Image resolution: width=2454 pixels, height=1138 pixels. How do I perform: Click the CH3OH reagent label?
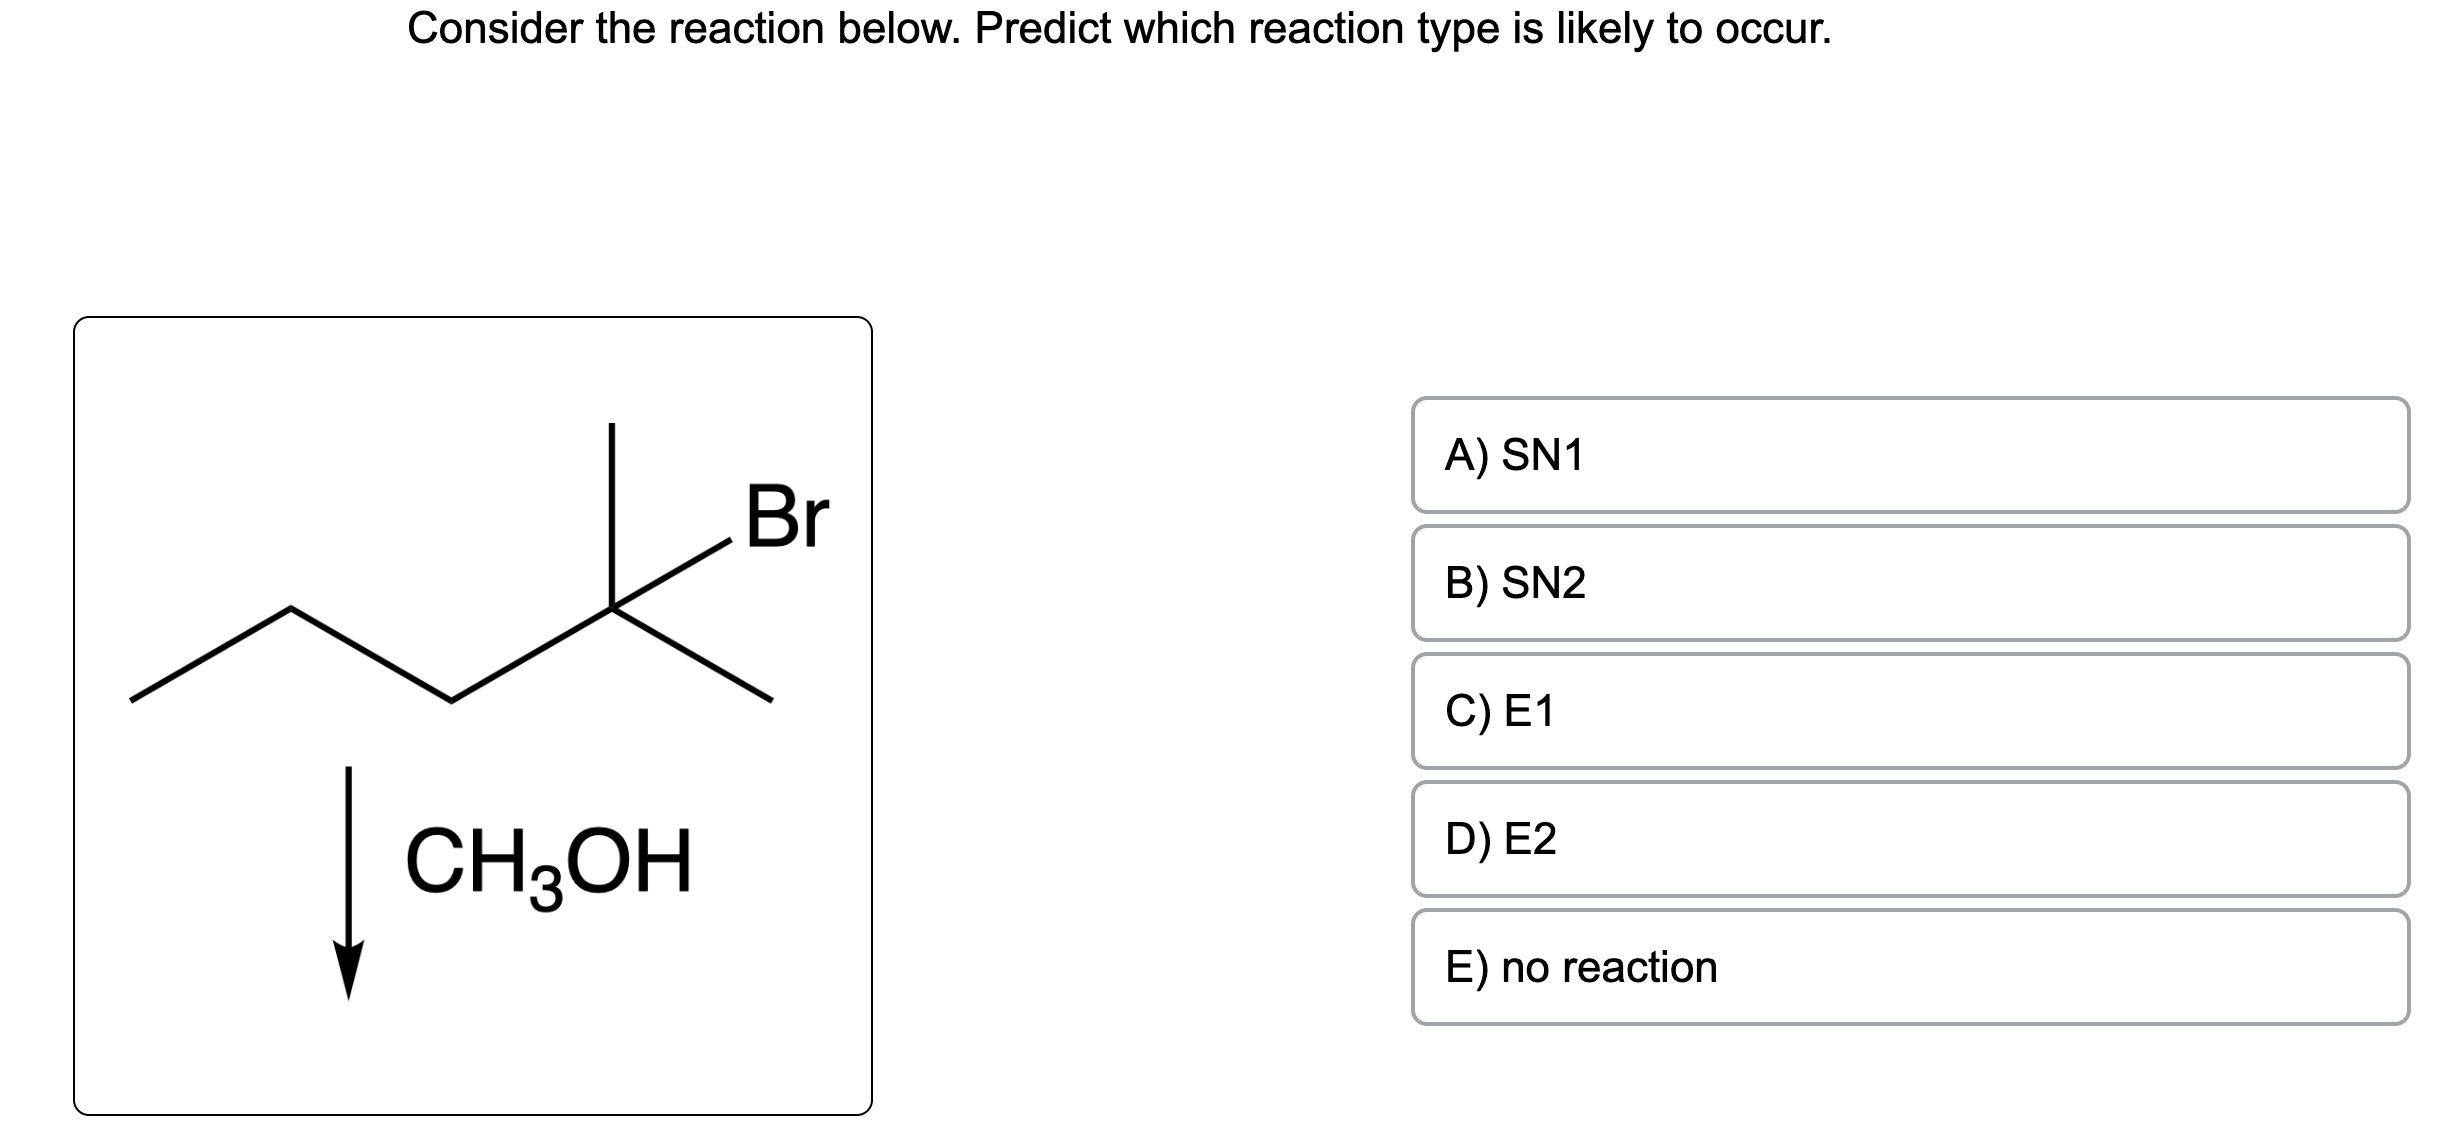point(549,864)
